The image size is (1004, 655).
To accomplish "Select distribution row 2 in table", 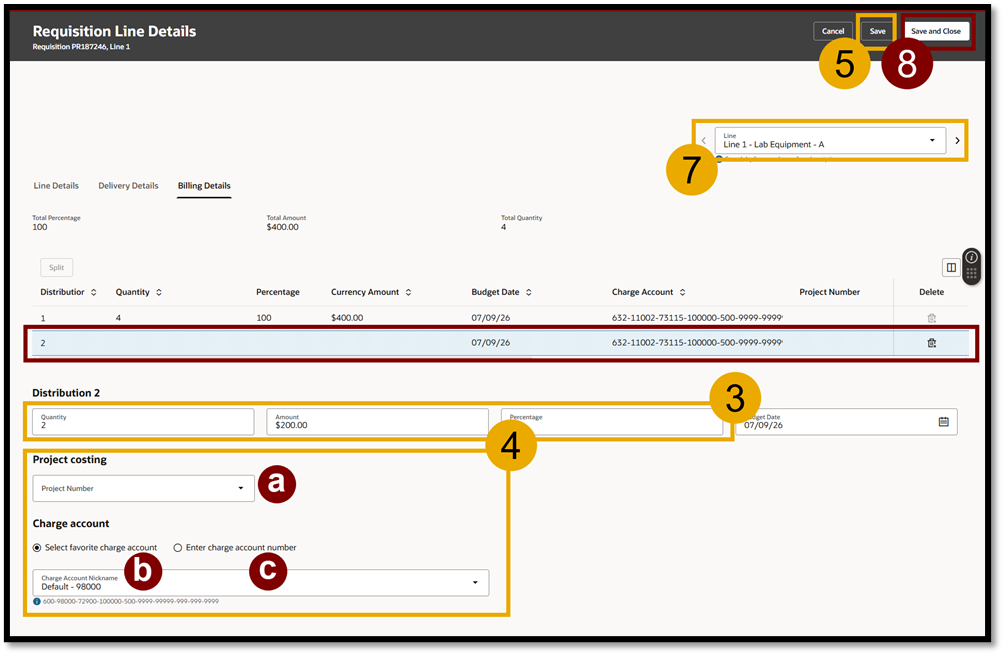I will pos(499,343).
